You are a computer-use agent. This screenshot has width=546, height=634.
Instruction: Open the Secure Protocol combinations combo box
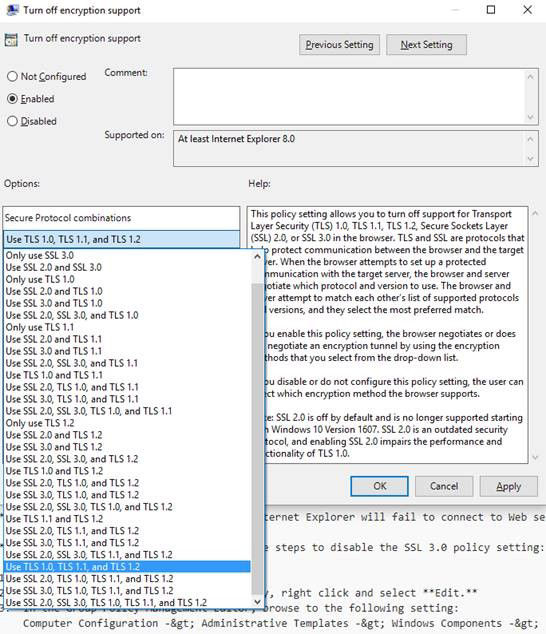click(x=121, y=239)
